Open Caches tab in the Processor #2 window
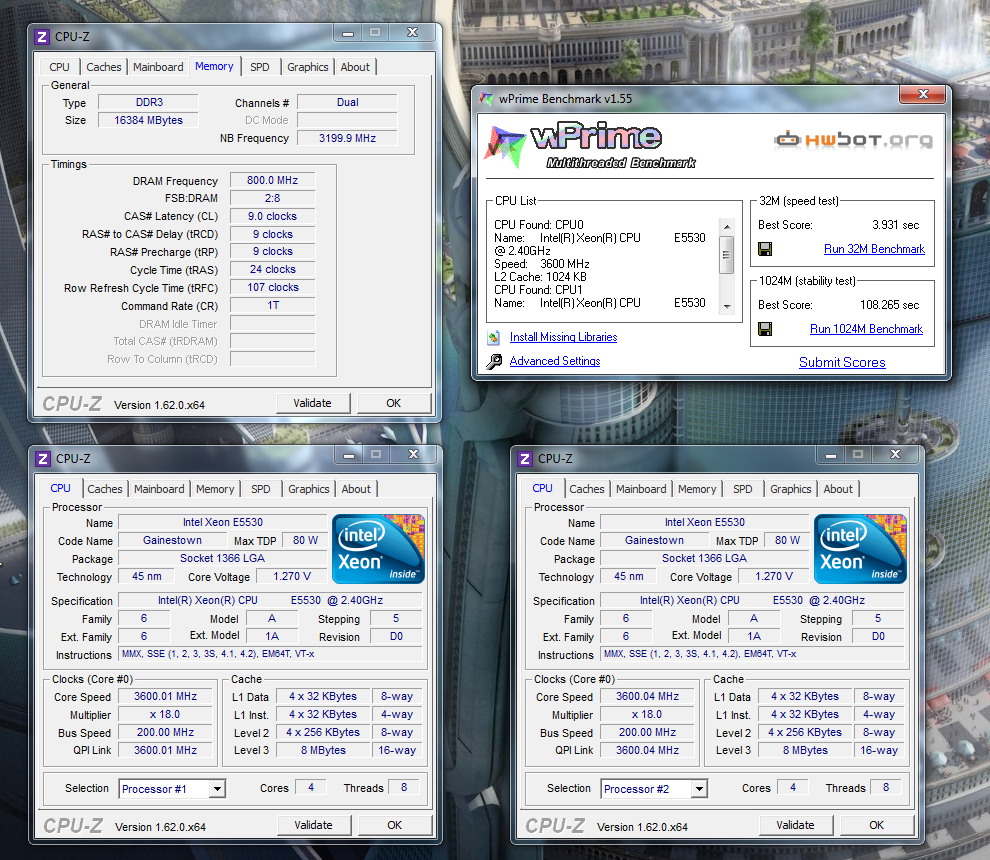 point(587,489)
